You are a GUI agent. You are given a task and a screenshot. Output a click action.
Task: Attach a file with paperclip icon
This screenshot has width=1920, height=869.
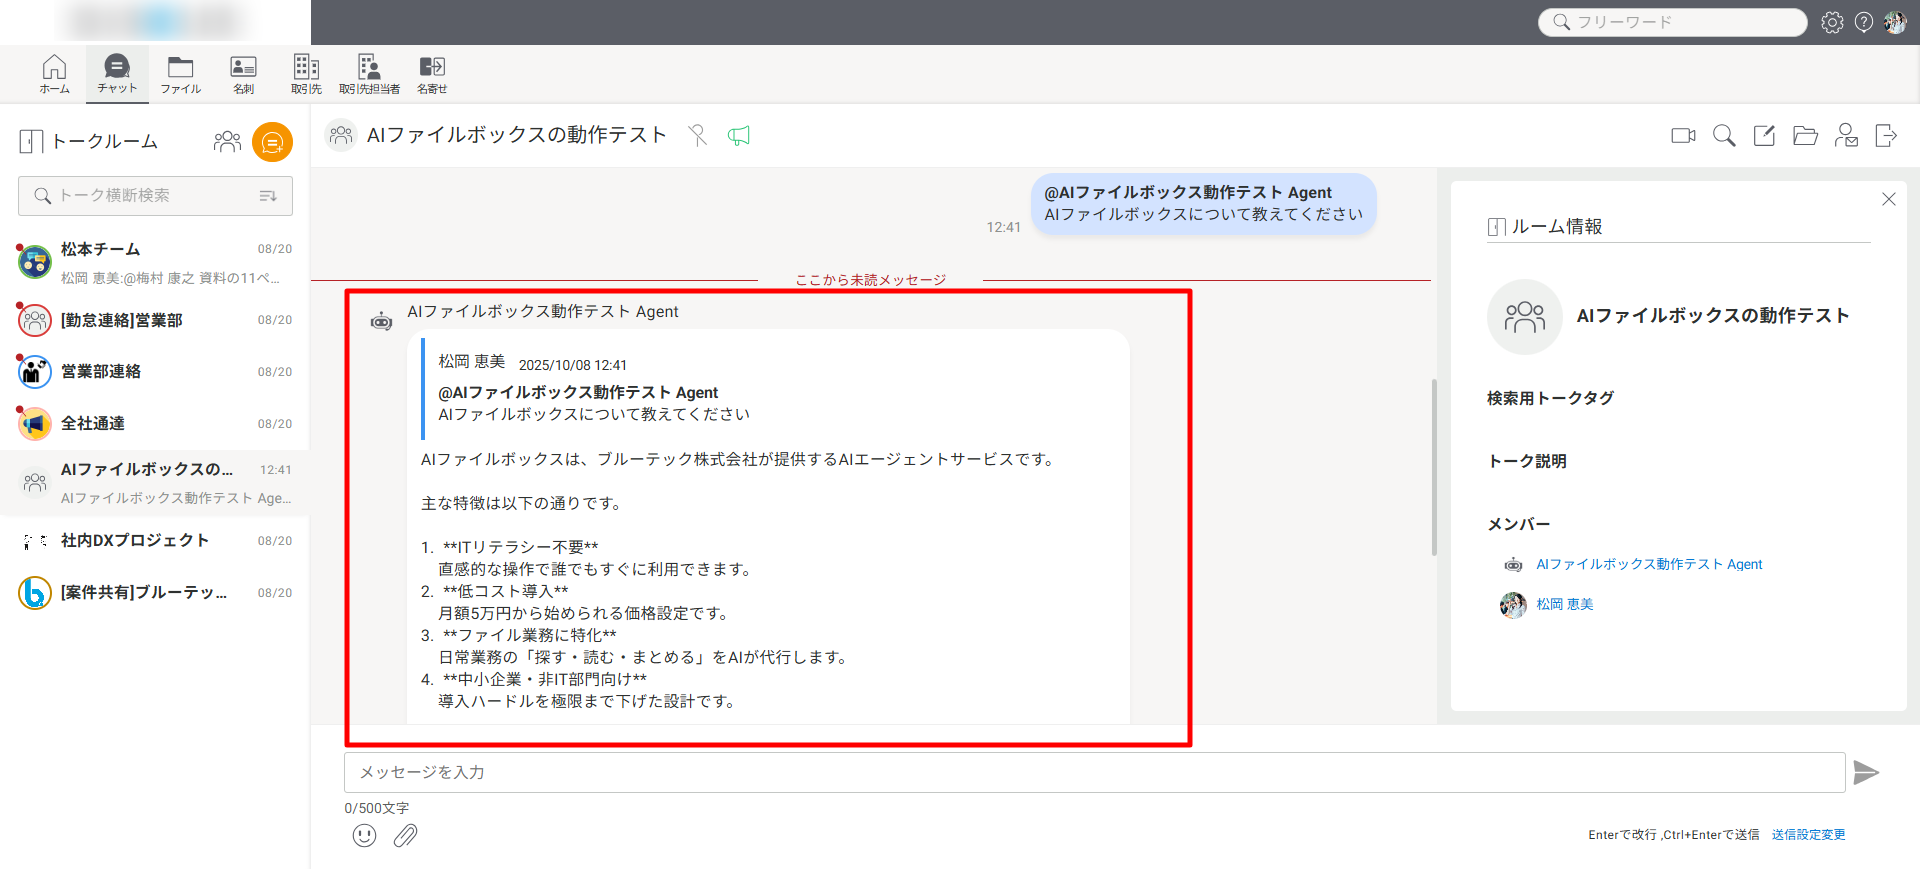(x=405, y=835)
